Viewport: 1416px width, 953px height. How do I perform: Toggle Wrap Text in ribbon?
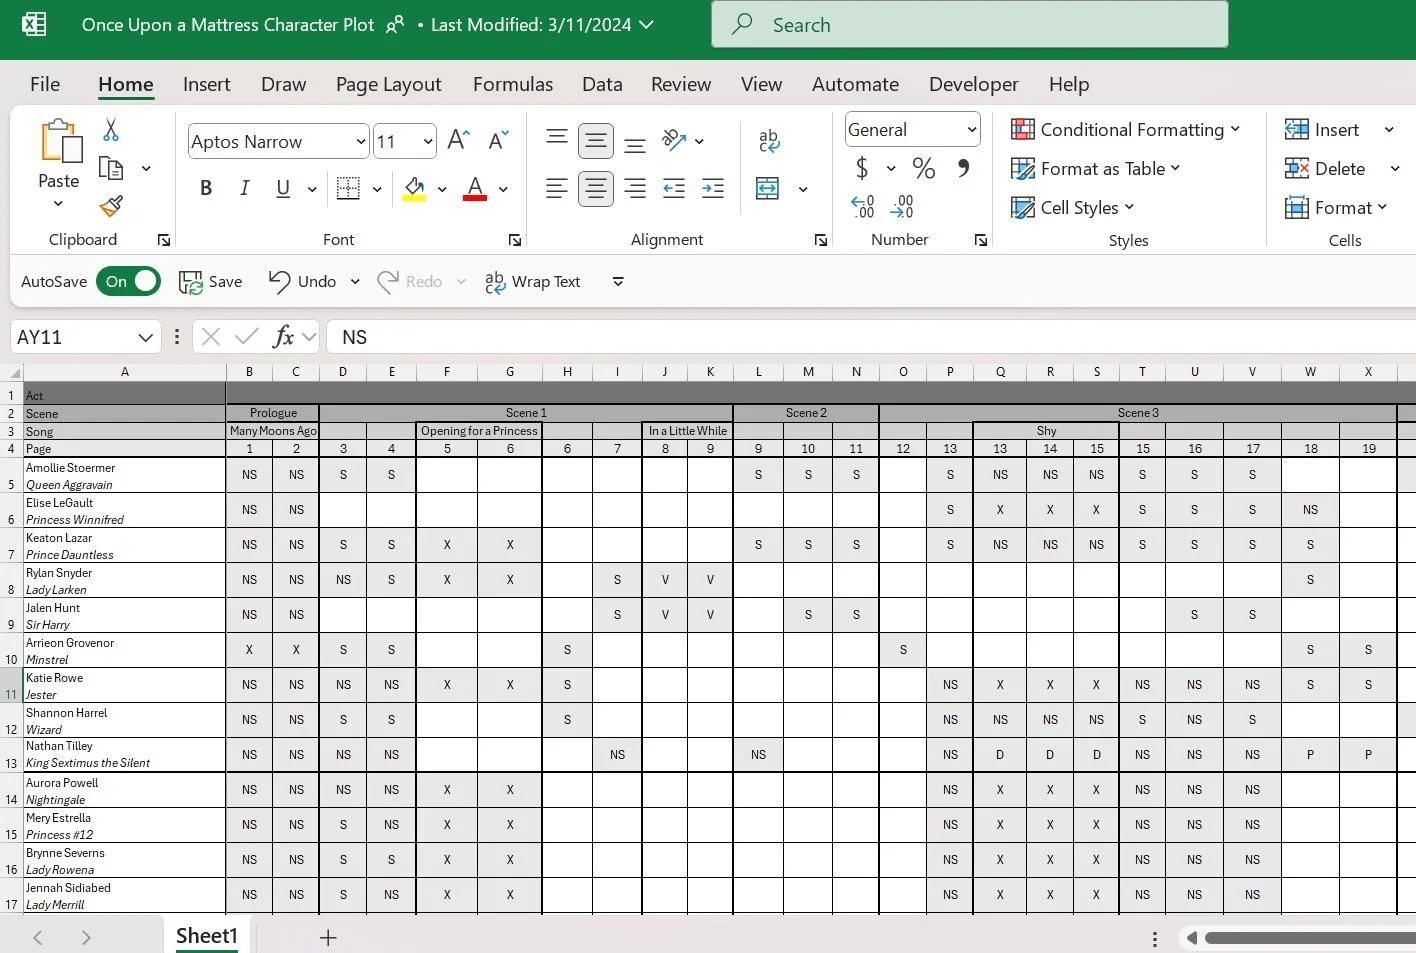click(x=769, y=141)
